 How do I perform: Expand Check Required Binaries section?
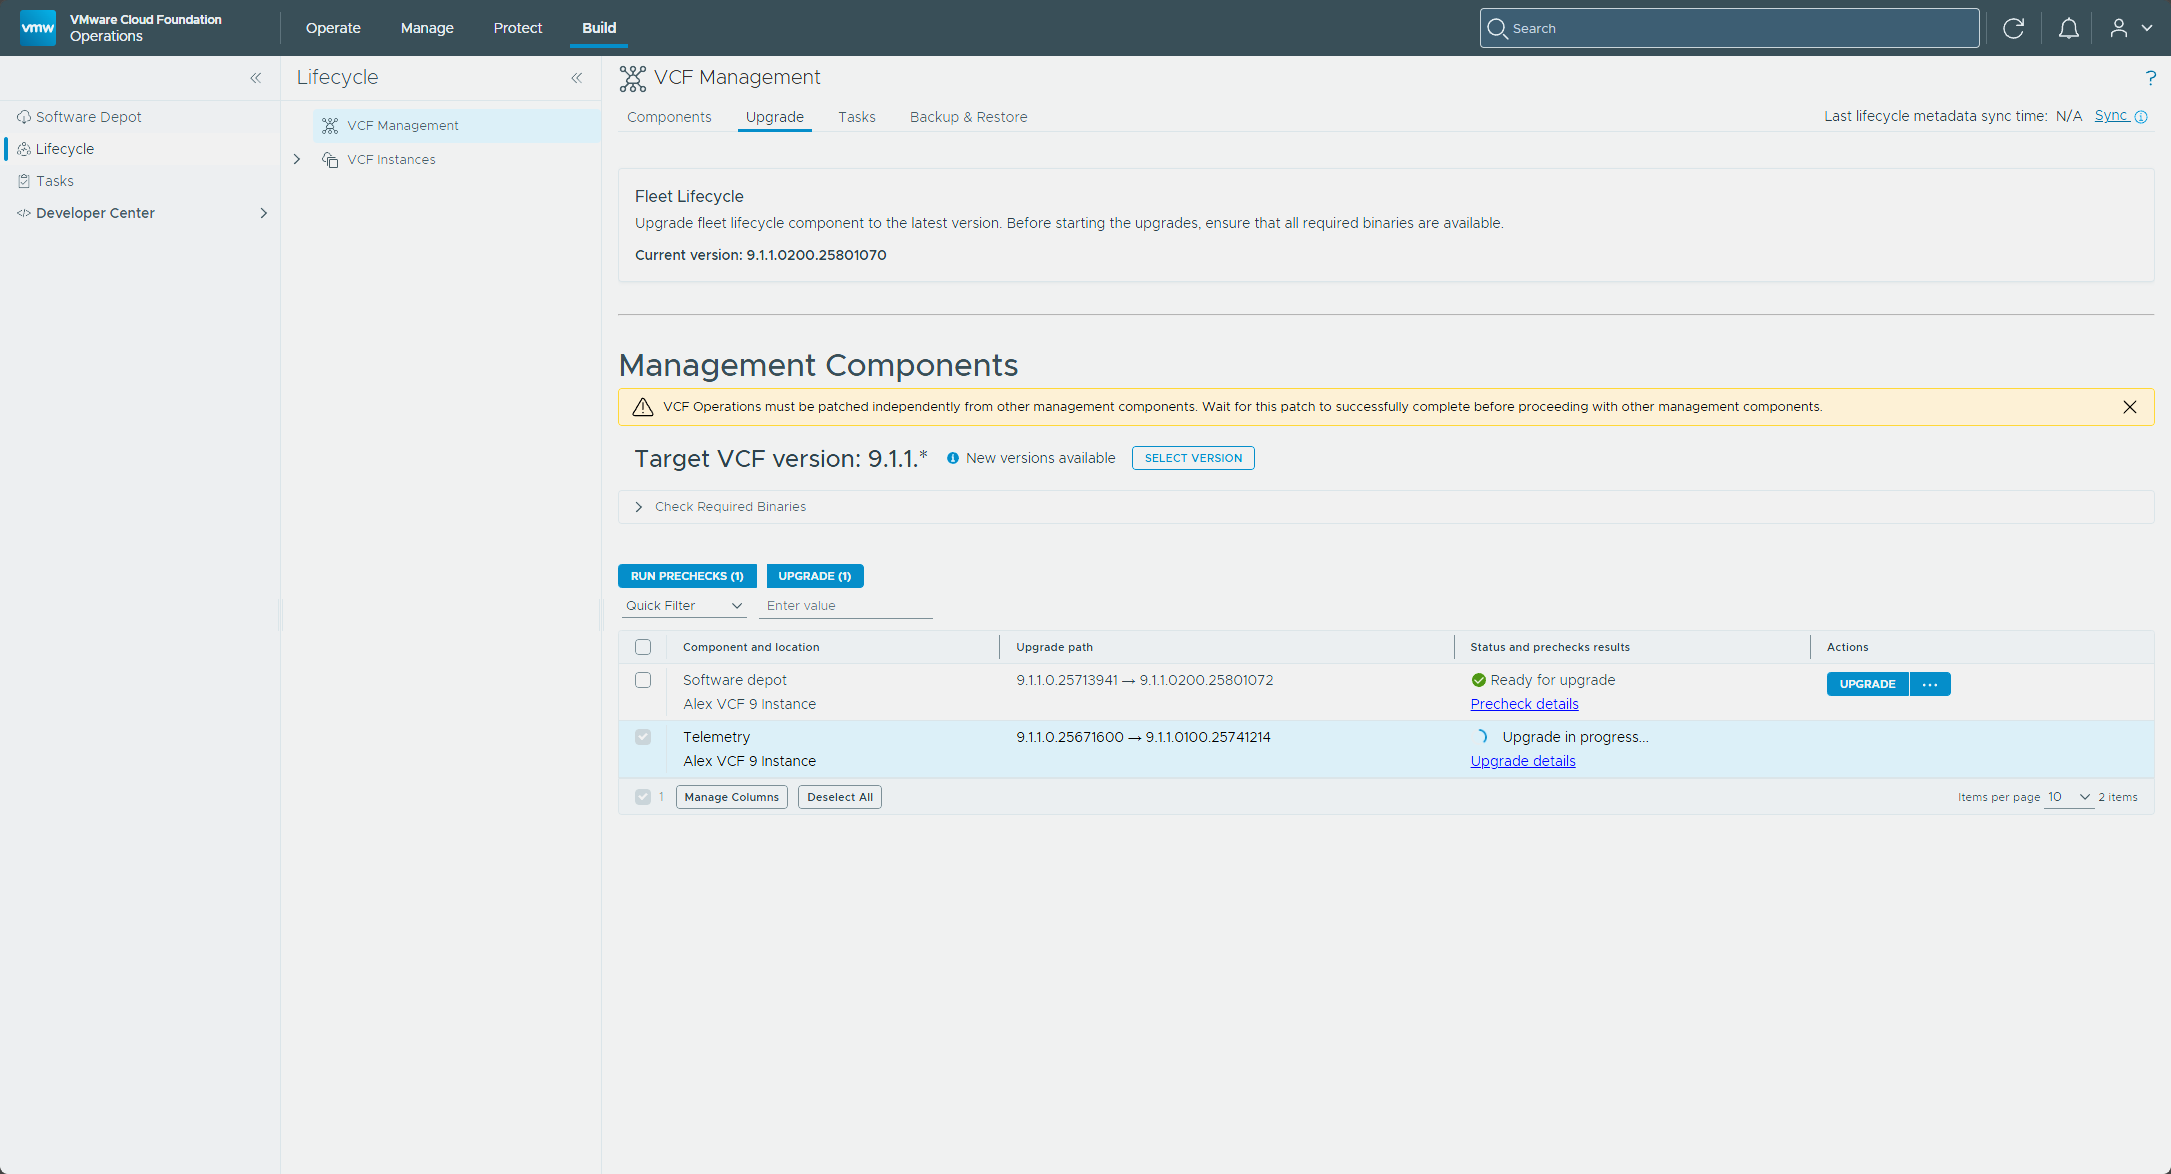639,507
